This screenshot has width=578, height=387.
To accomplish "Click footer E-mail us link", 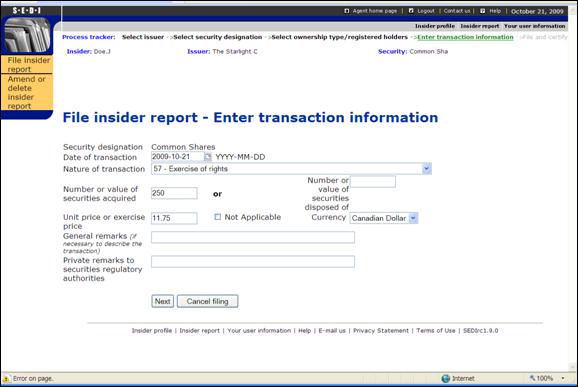I will click(332, 331).
